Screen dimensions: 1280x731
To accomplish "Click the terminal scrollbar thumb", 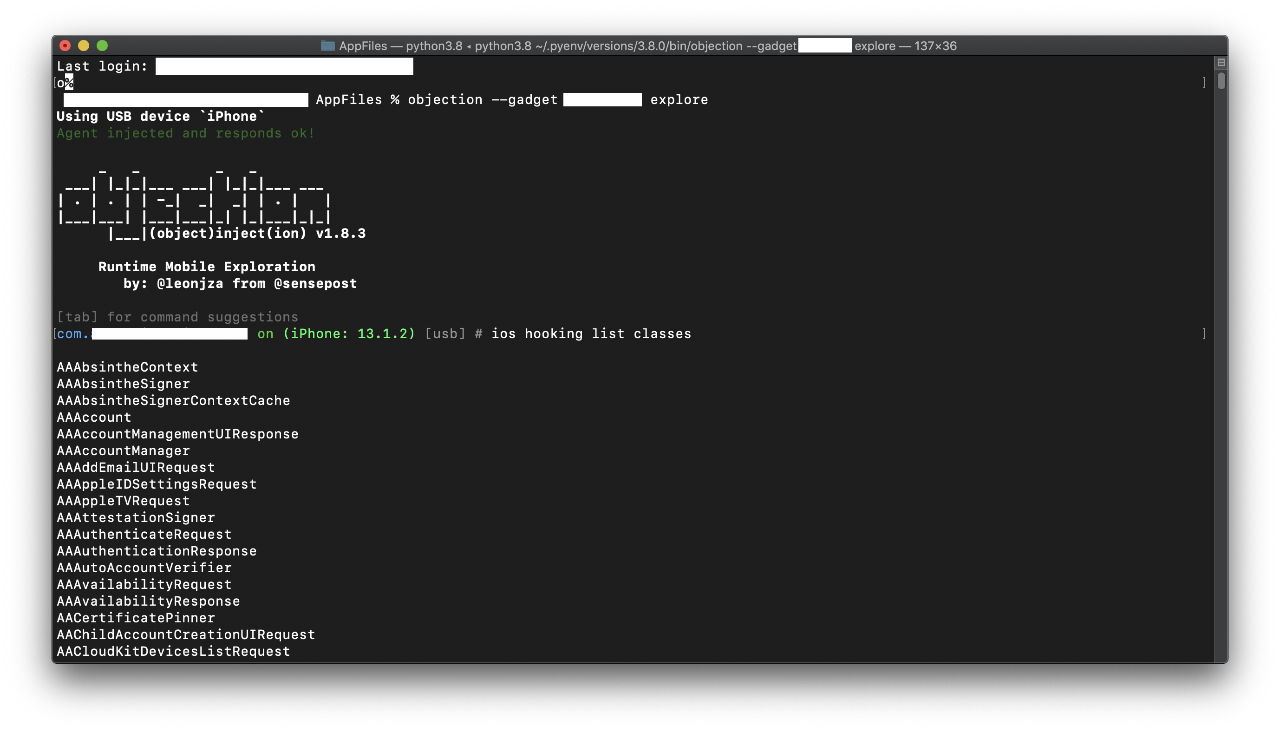I will coord(1220,81).
